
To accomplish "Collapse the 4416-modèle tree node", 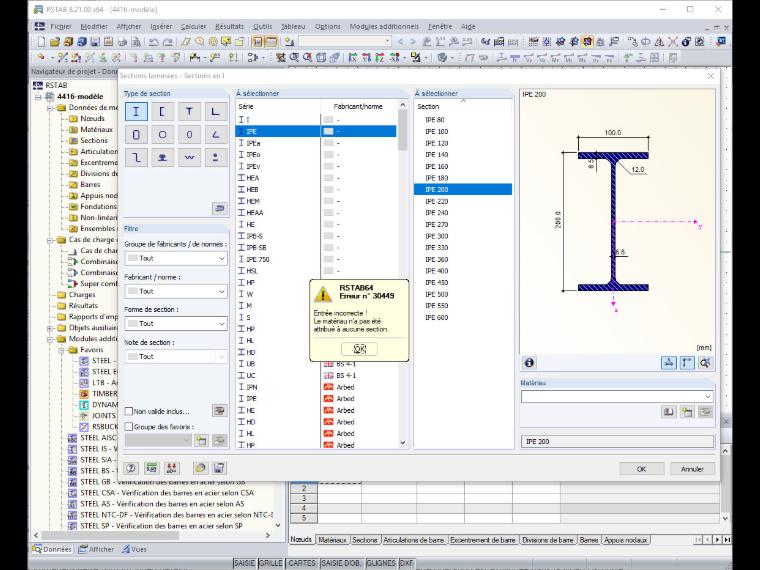I will click(x=38, y=96).
